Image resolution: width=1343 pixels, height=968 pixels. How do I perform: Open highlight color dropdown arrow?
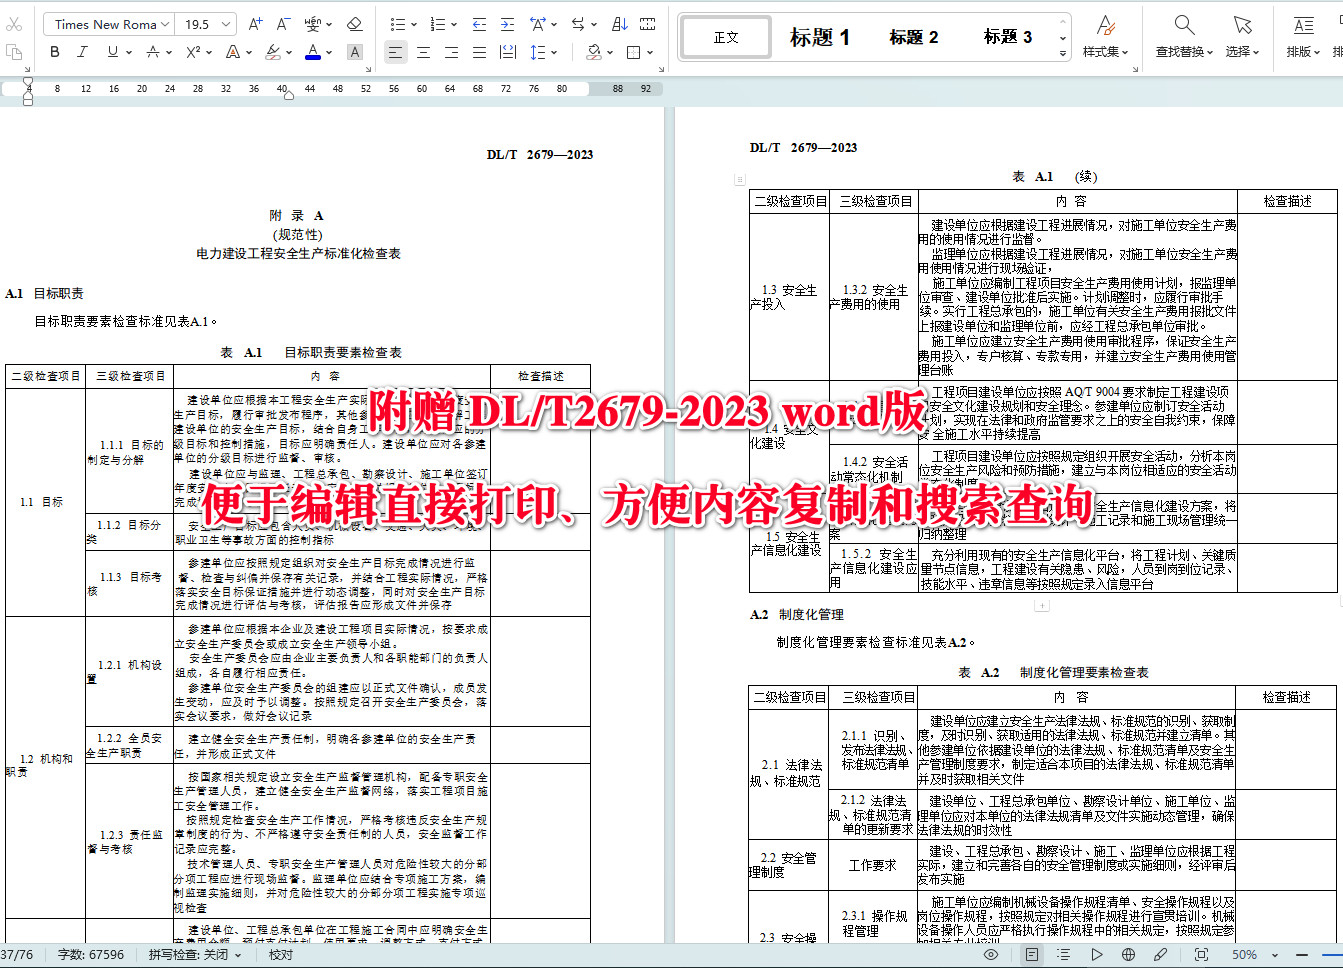(289, 52)
